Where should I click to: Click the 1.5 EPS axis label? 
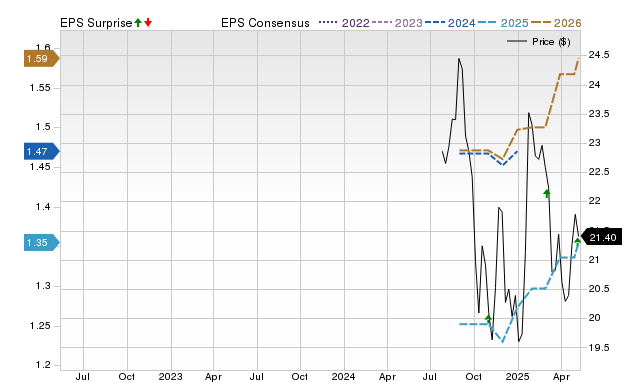(x=43, y=127)
